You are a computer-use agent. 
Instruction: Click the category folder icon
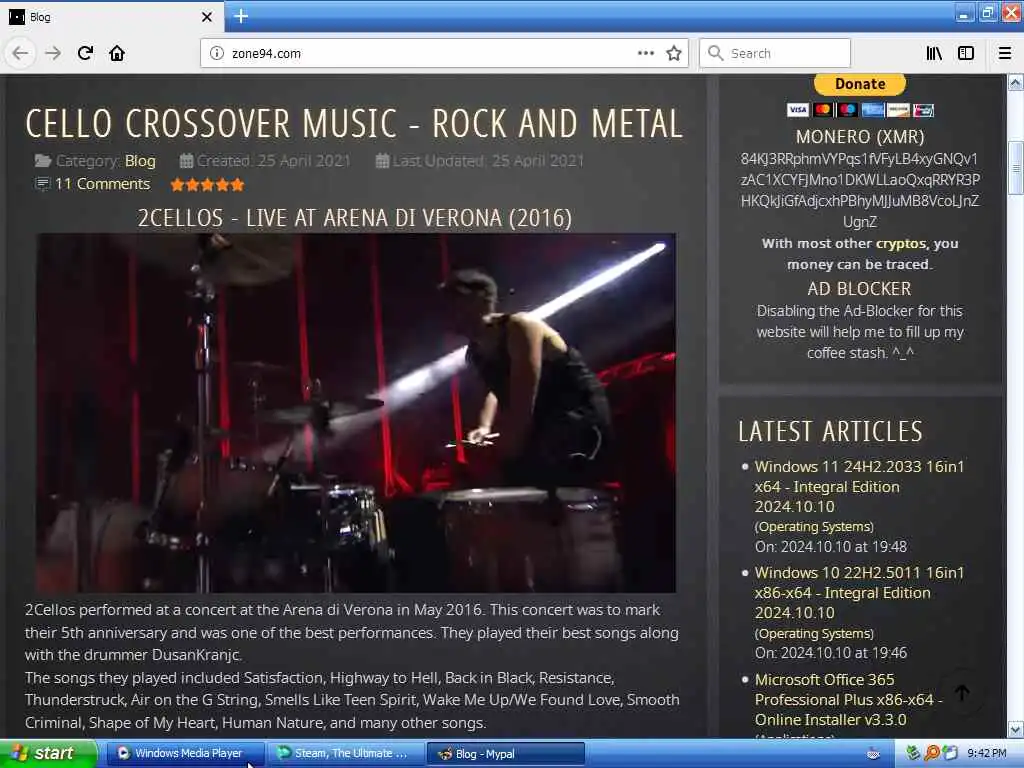[x=43, y=161]
